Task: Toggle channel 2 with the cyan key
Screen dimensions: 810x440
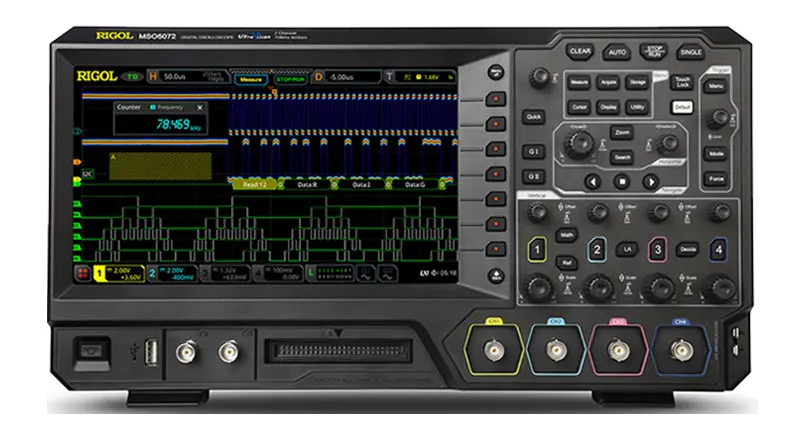Action: [597, 250]
